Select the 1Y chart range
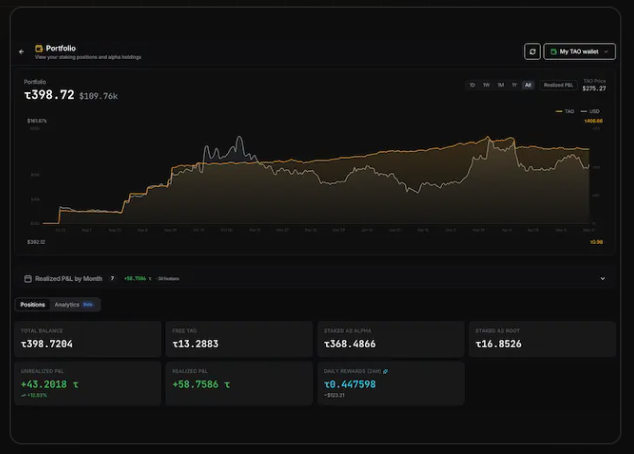Screen dimensions: 634x454 (514, 85)
